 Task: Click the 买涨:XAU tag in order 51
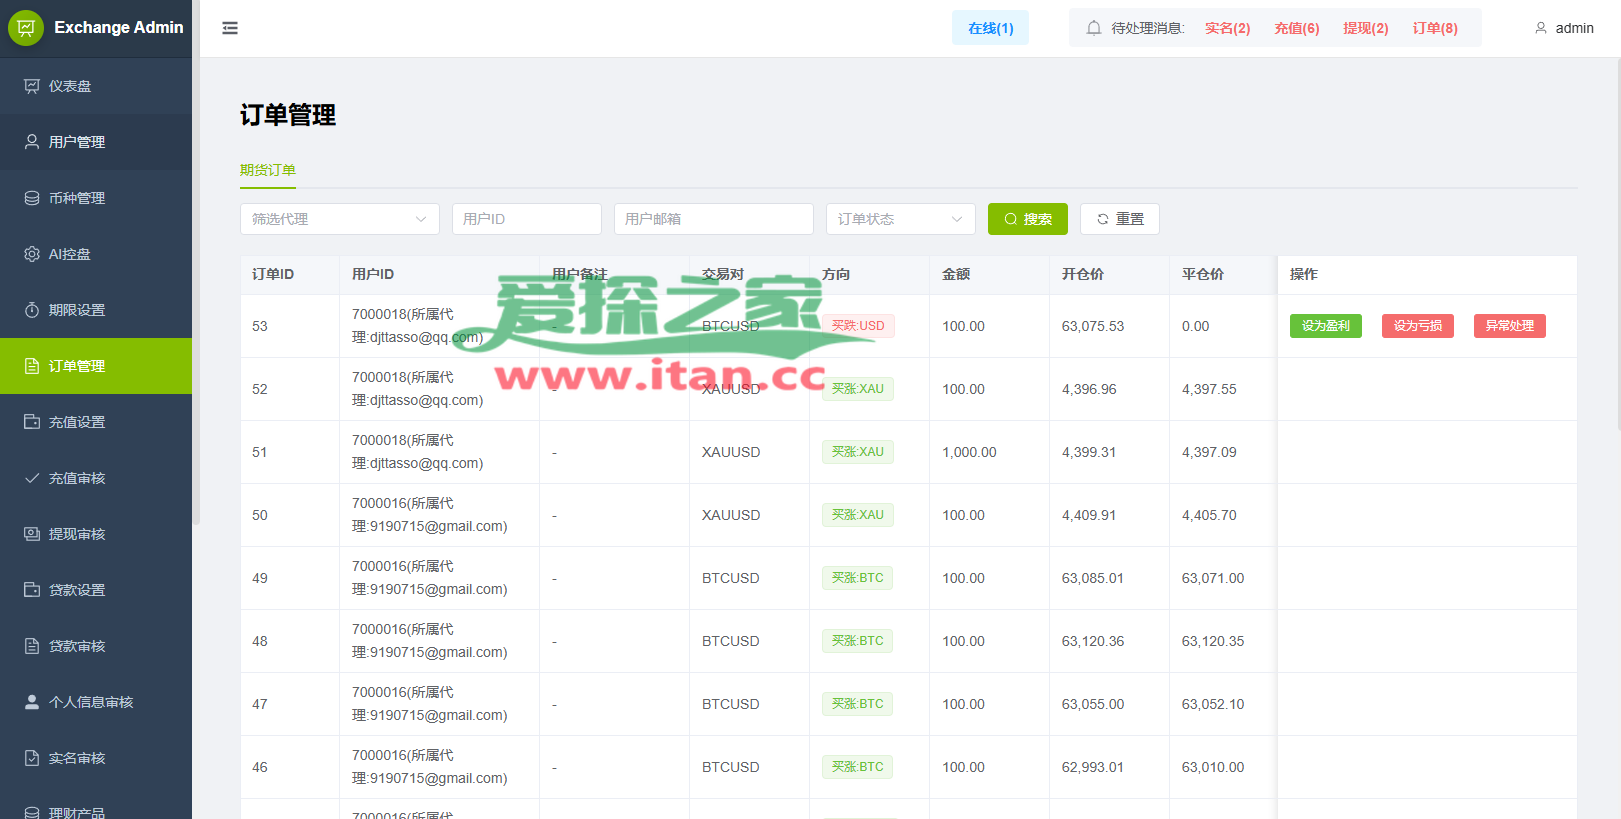(x=858, y=452)
